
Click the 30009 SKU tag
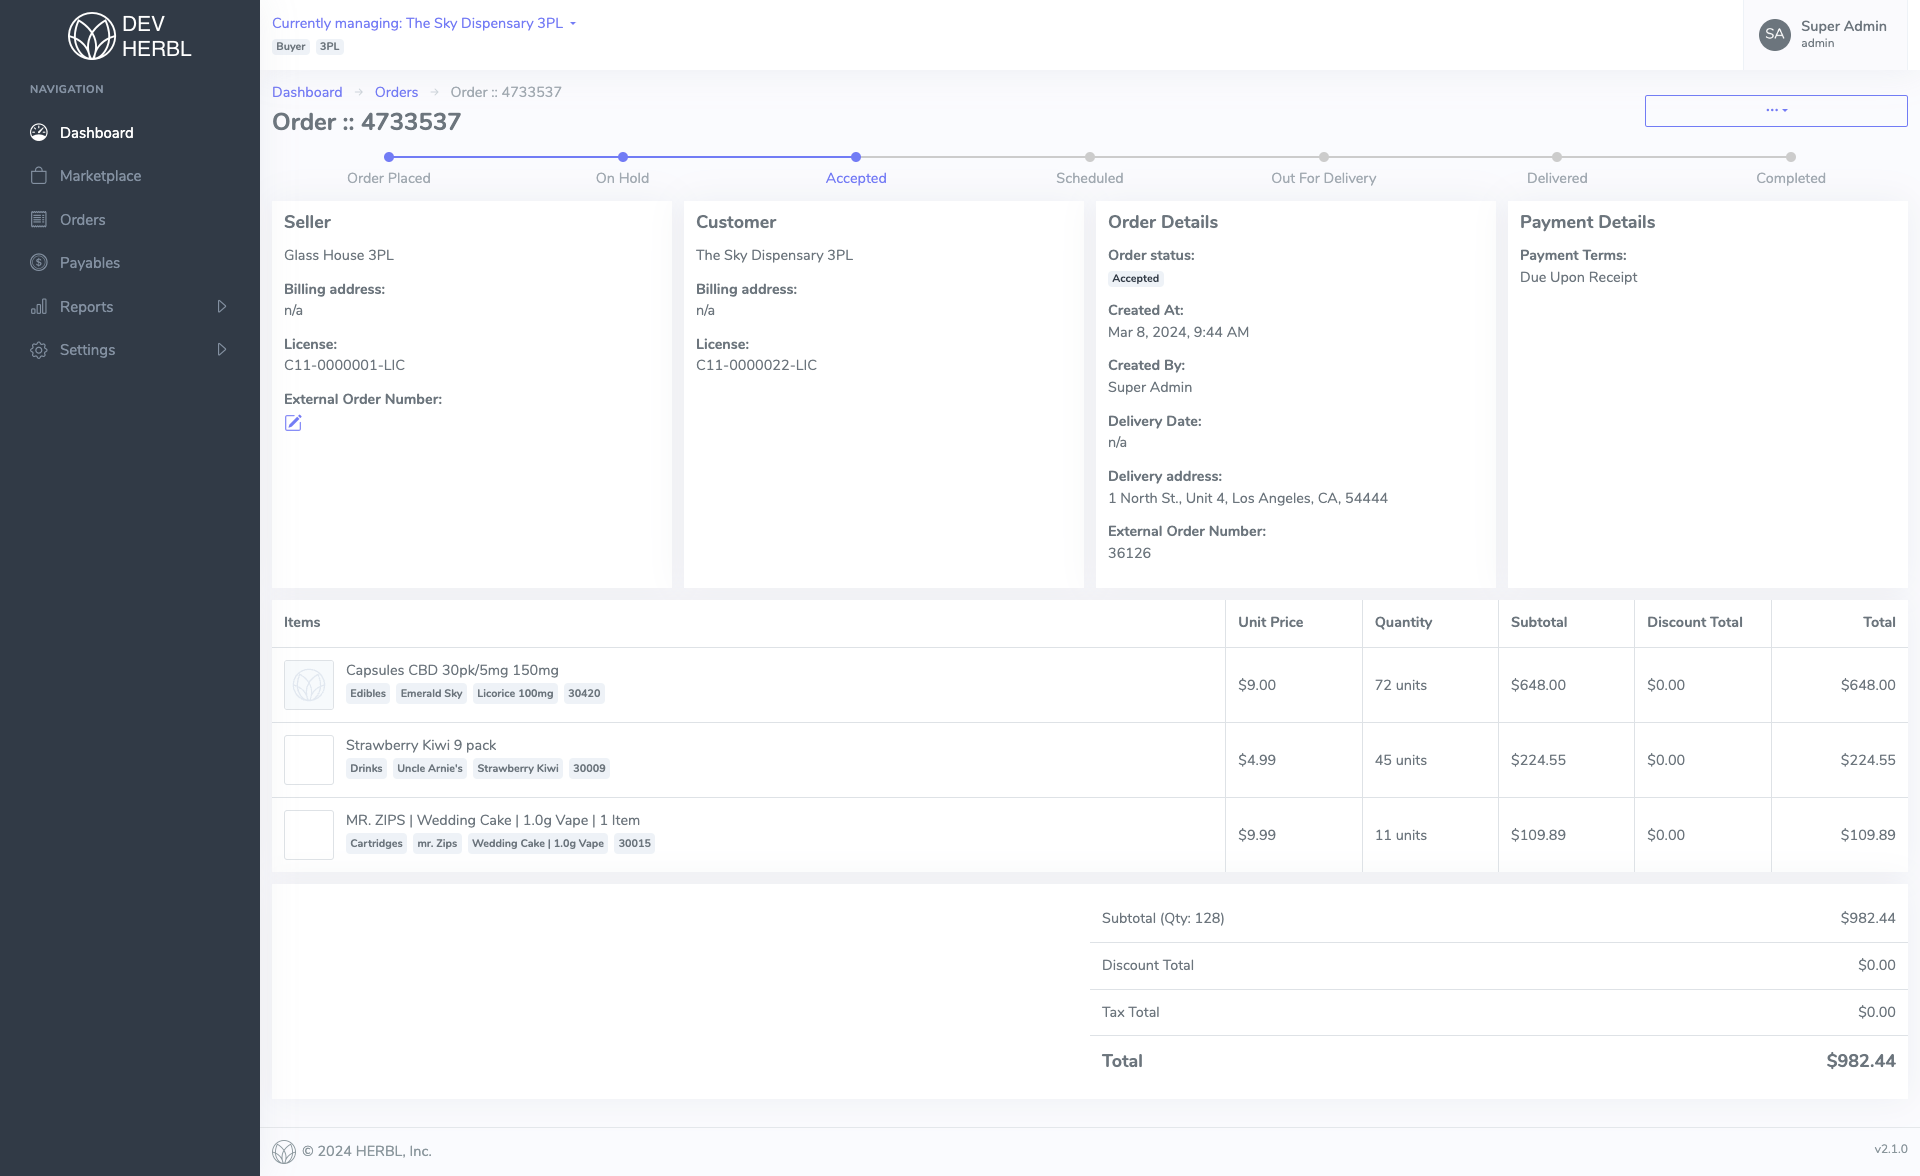pos(589,769)
